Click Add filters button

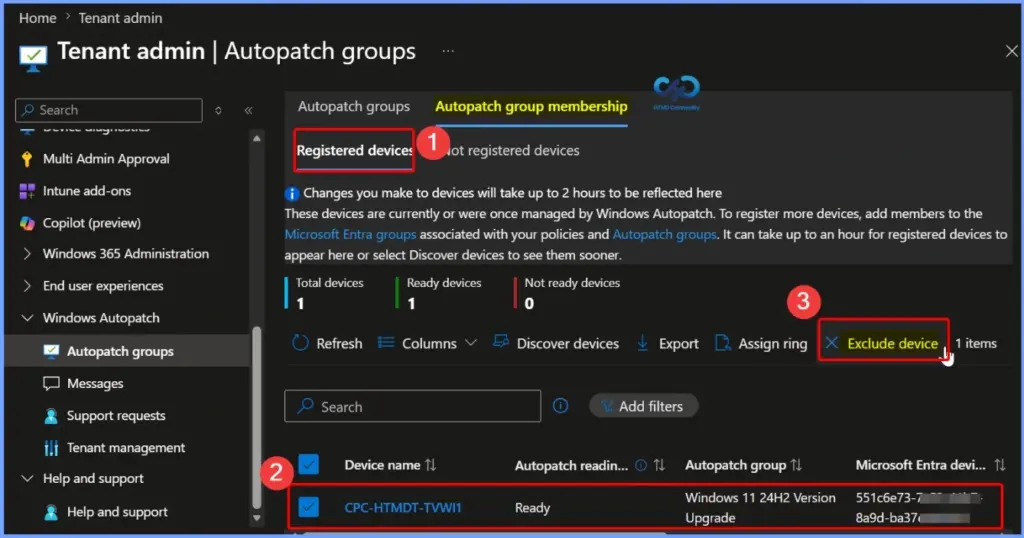643,406
